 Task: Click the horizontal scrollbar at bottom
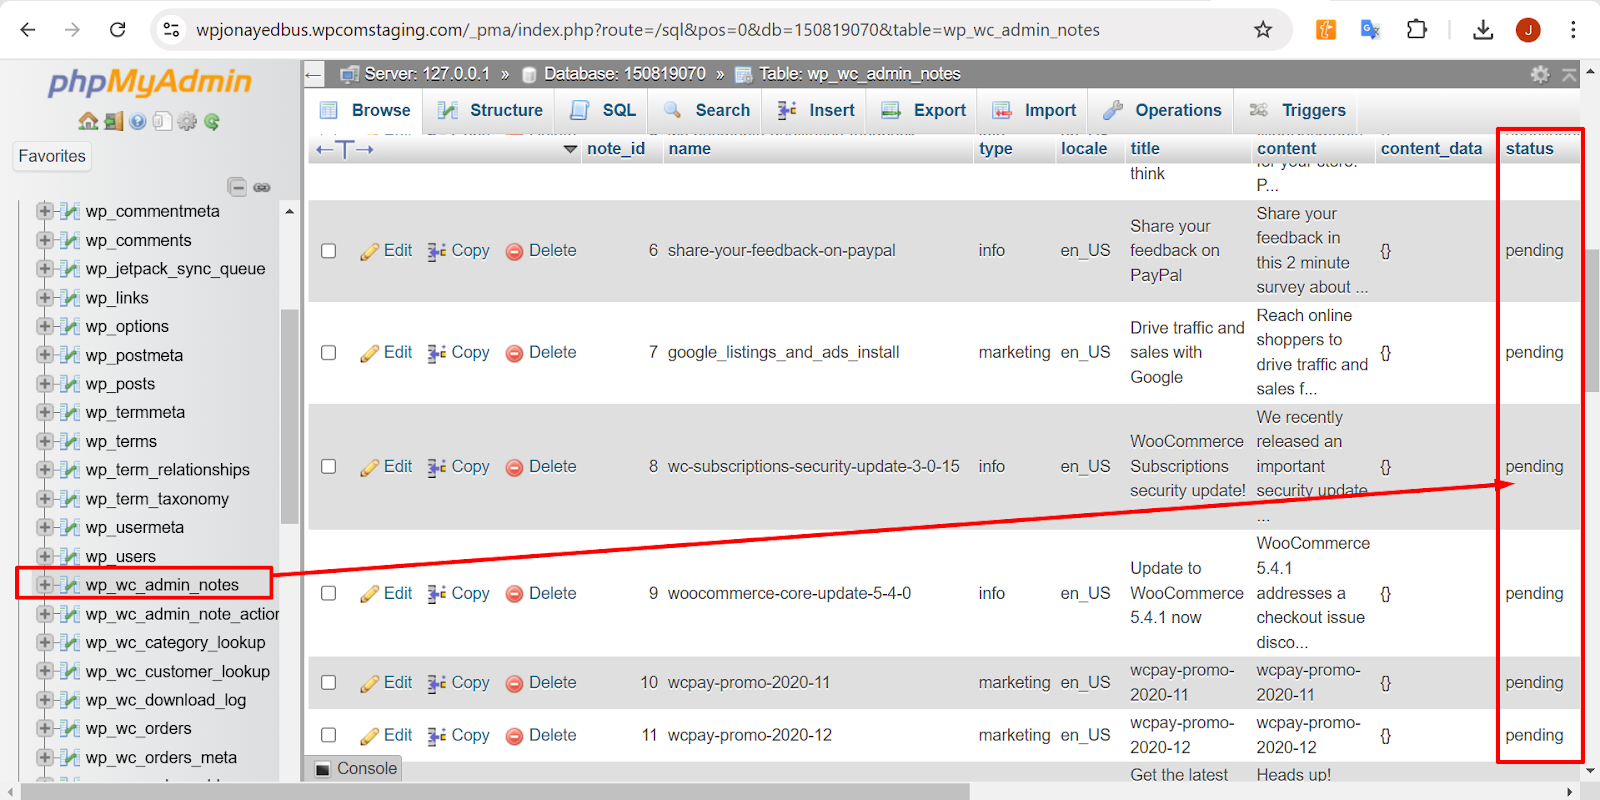point(495,792)
